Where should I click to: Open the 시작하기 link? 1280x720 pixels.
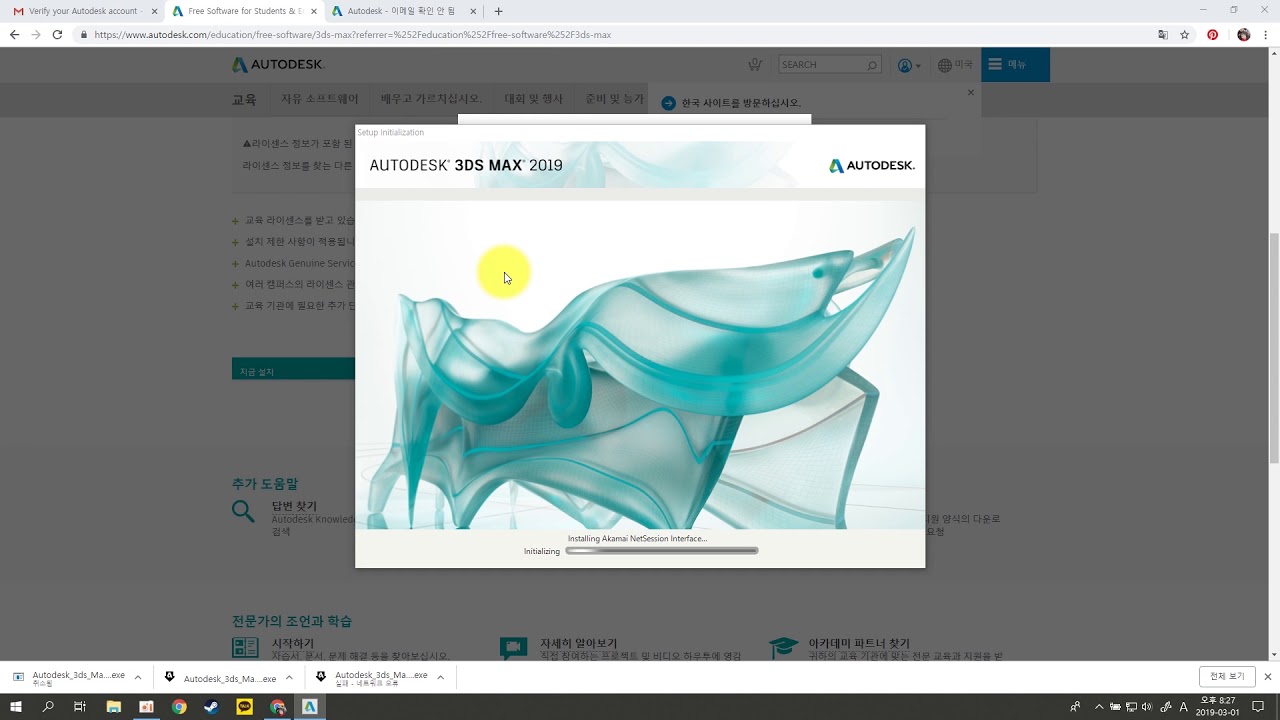(x=293, y=643)
